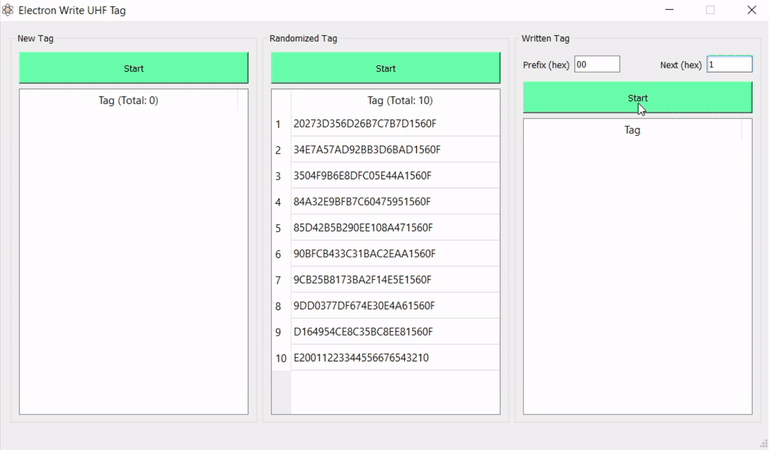The width and height of the screenshot is (769, 450).
Task: Select tag 34E7A57AD92BB3D6BAD1560F row
Action: pos(366,150)
